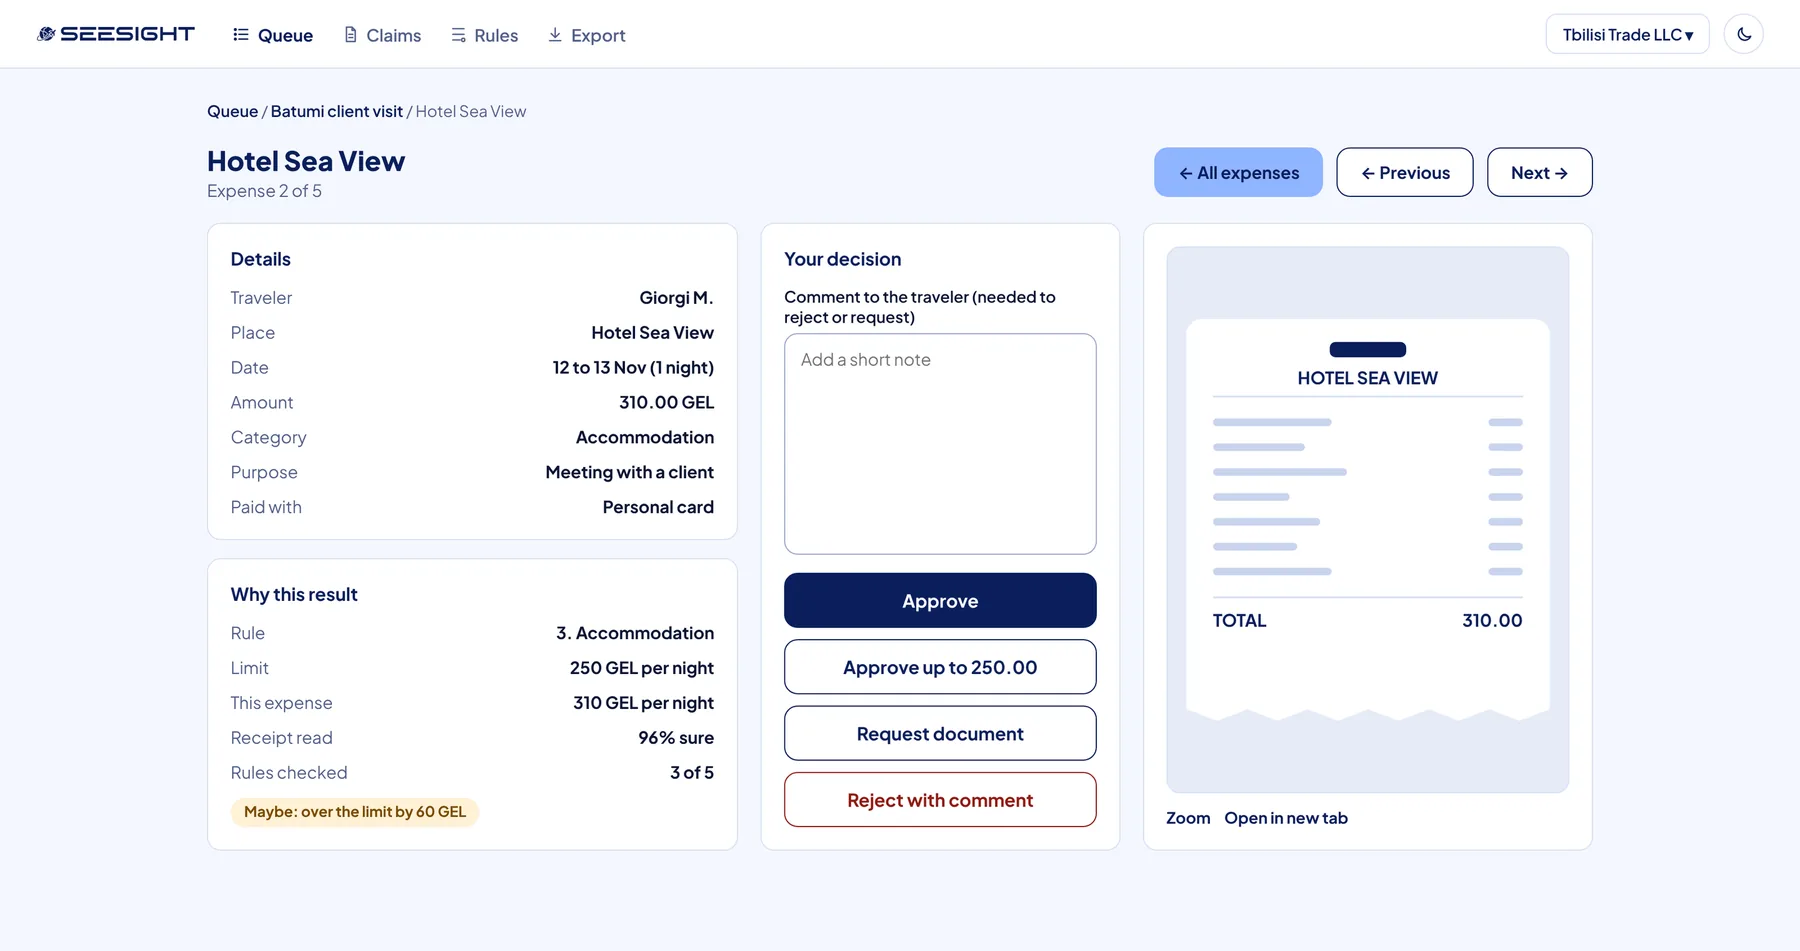This screenshot has height=951, width=1800.
Task: Go back to All expenses
Action: (x=1238, y=172)
